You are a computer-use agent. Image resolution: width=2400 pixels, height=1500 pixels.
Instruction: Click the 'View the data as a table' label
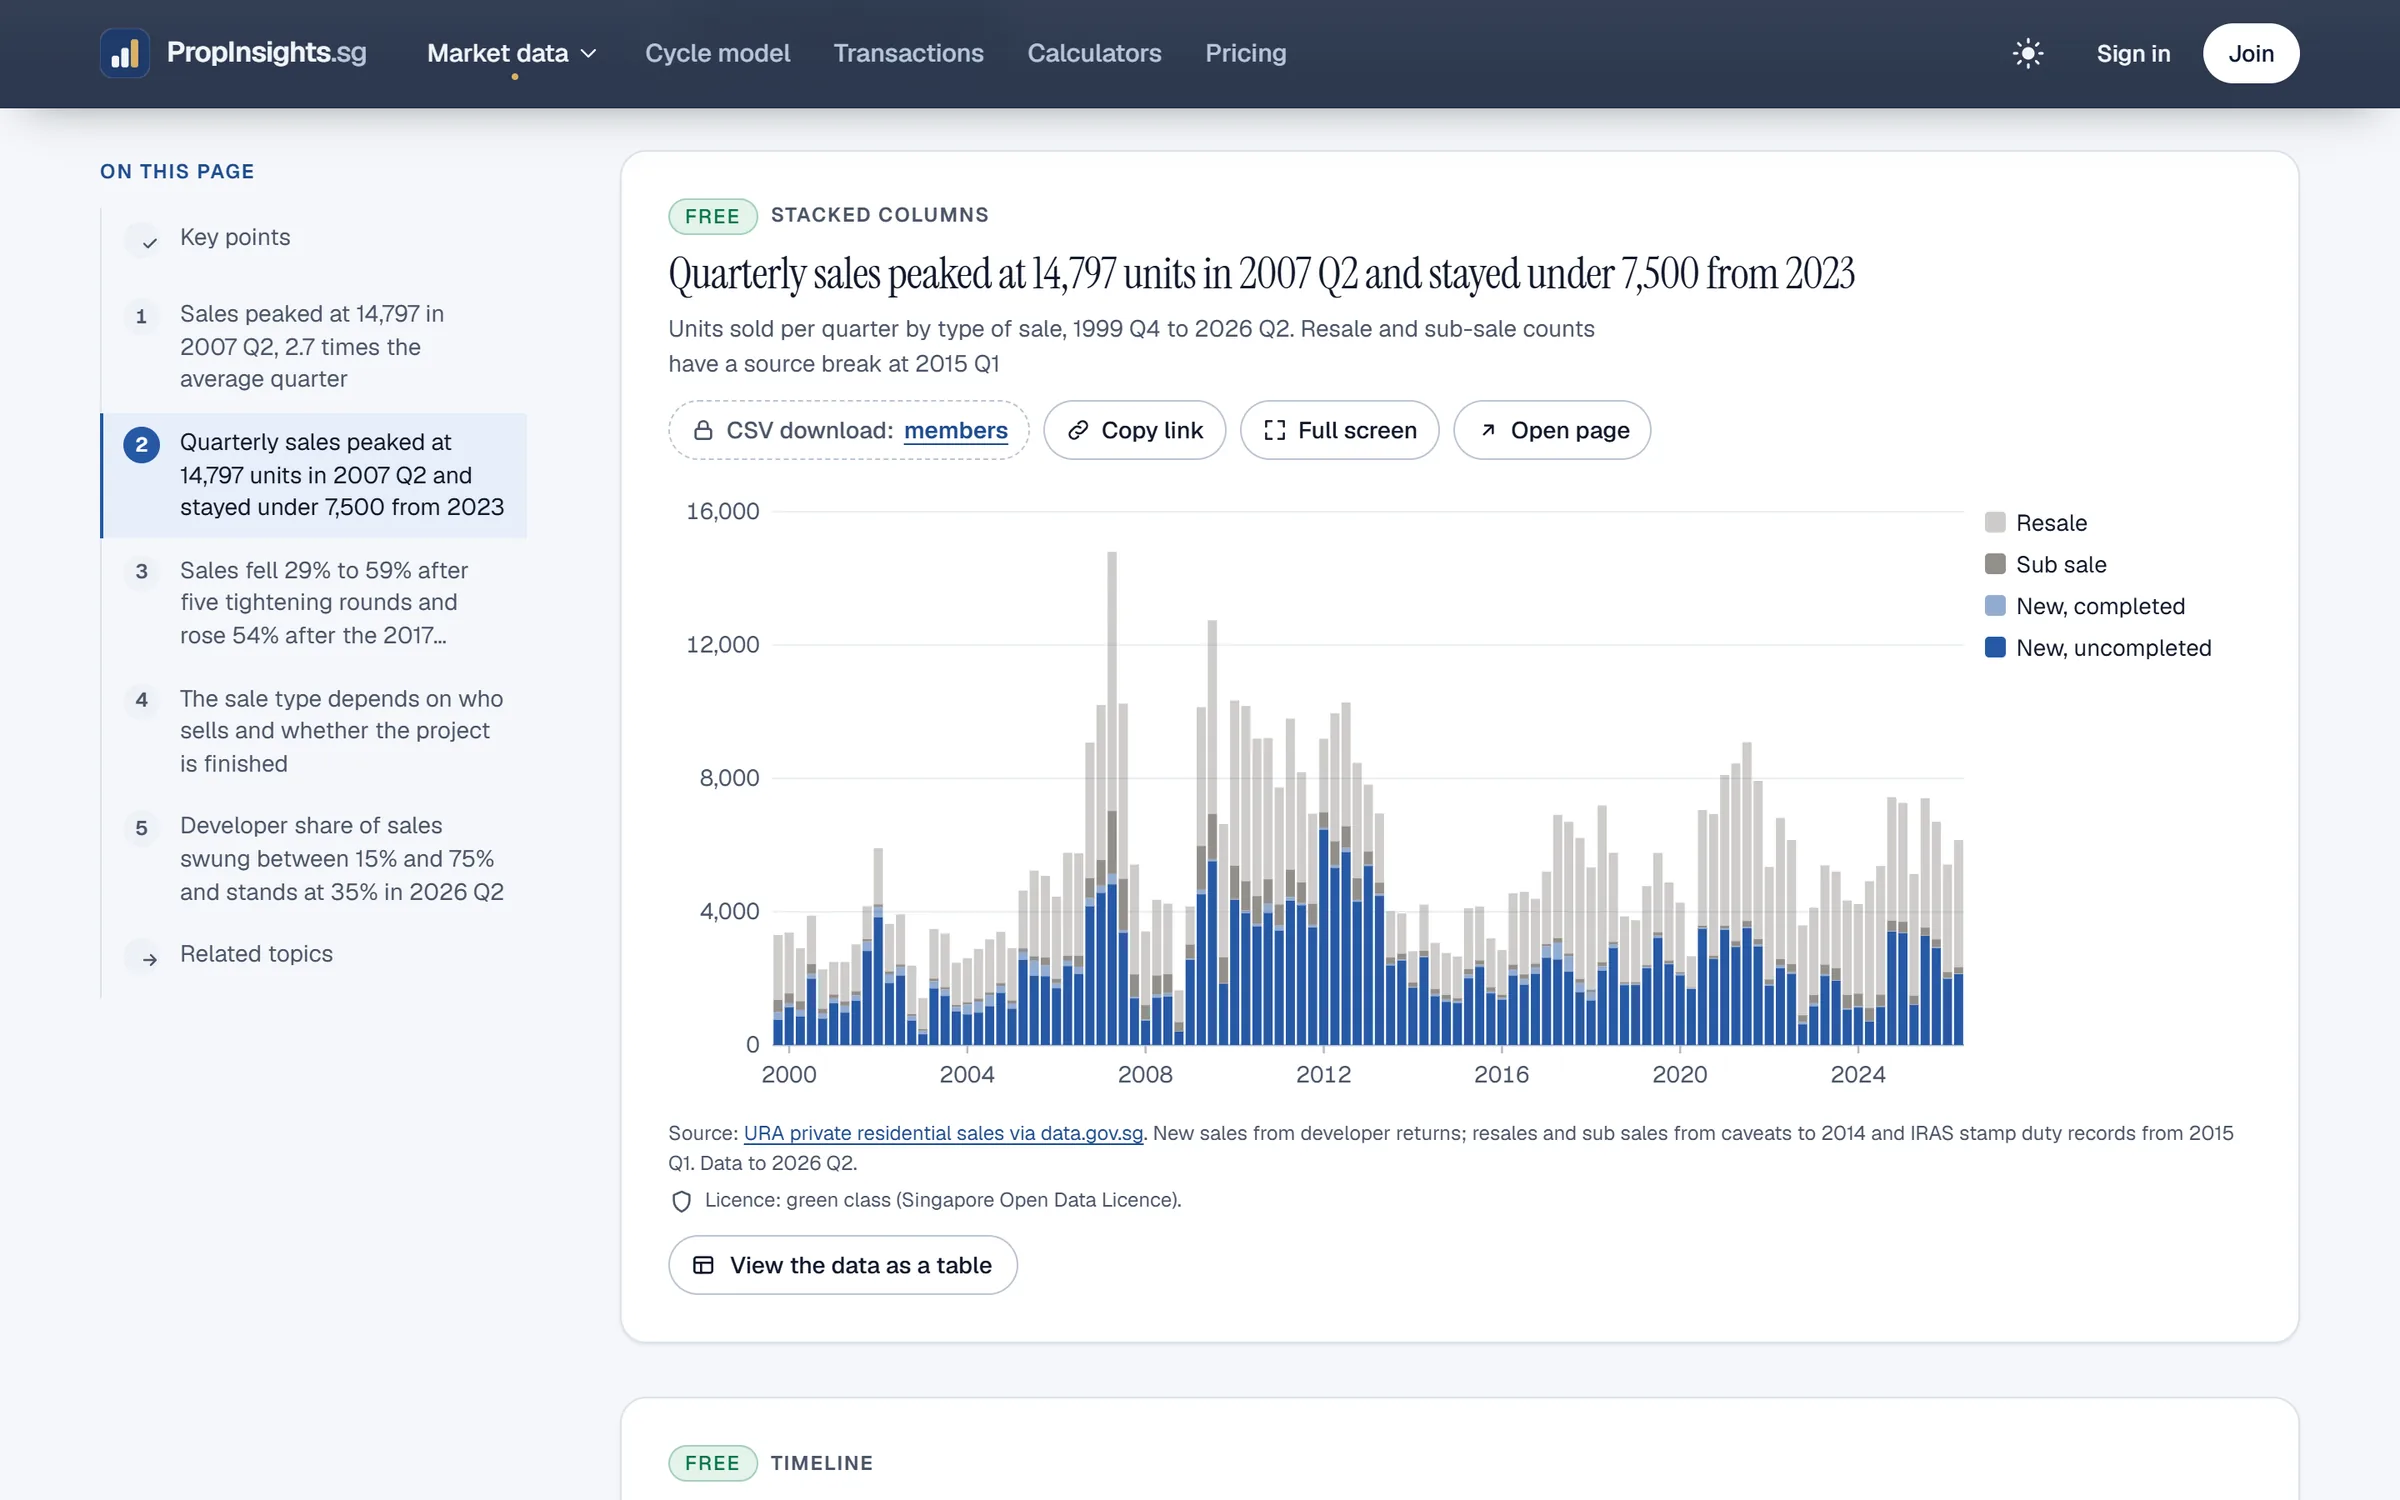click(860, 1265)
